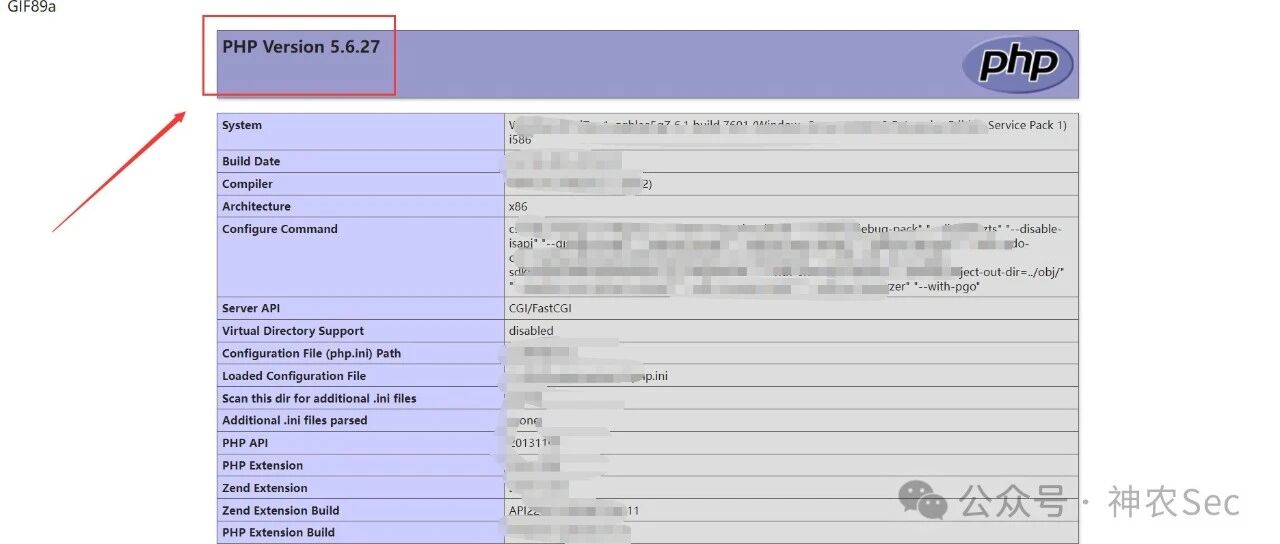The image size is (1280, 544).
Task: Select the x86 architecture value
Action: [518, 206]
